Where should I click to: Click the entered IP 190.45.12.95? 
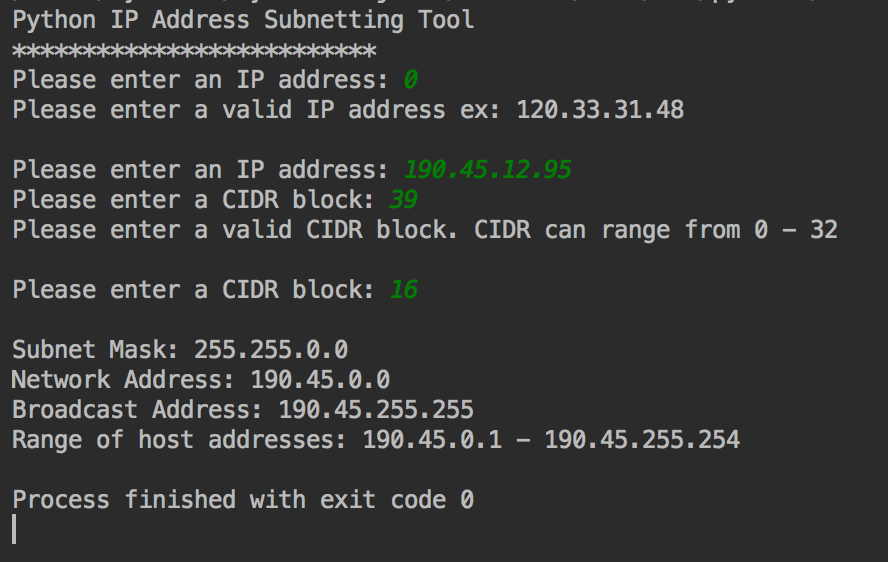coord(488,170)
